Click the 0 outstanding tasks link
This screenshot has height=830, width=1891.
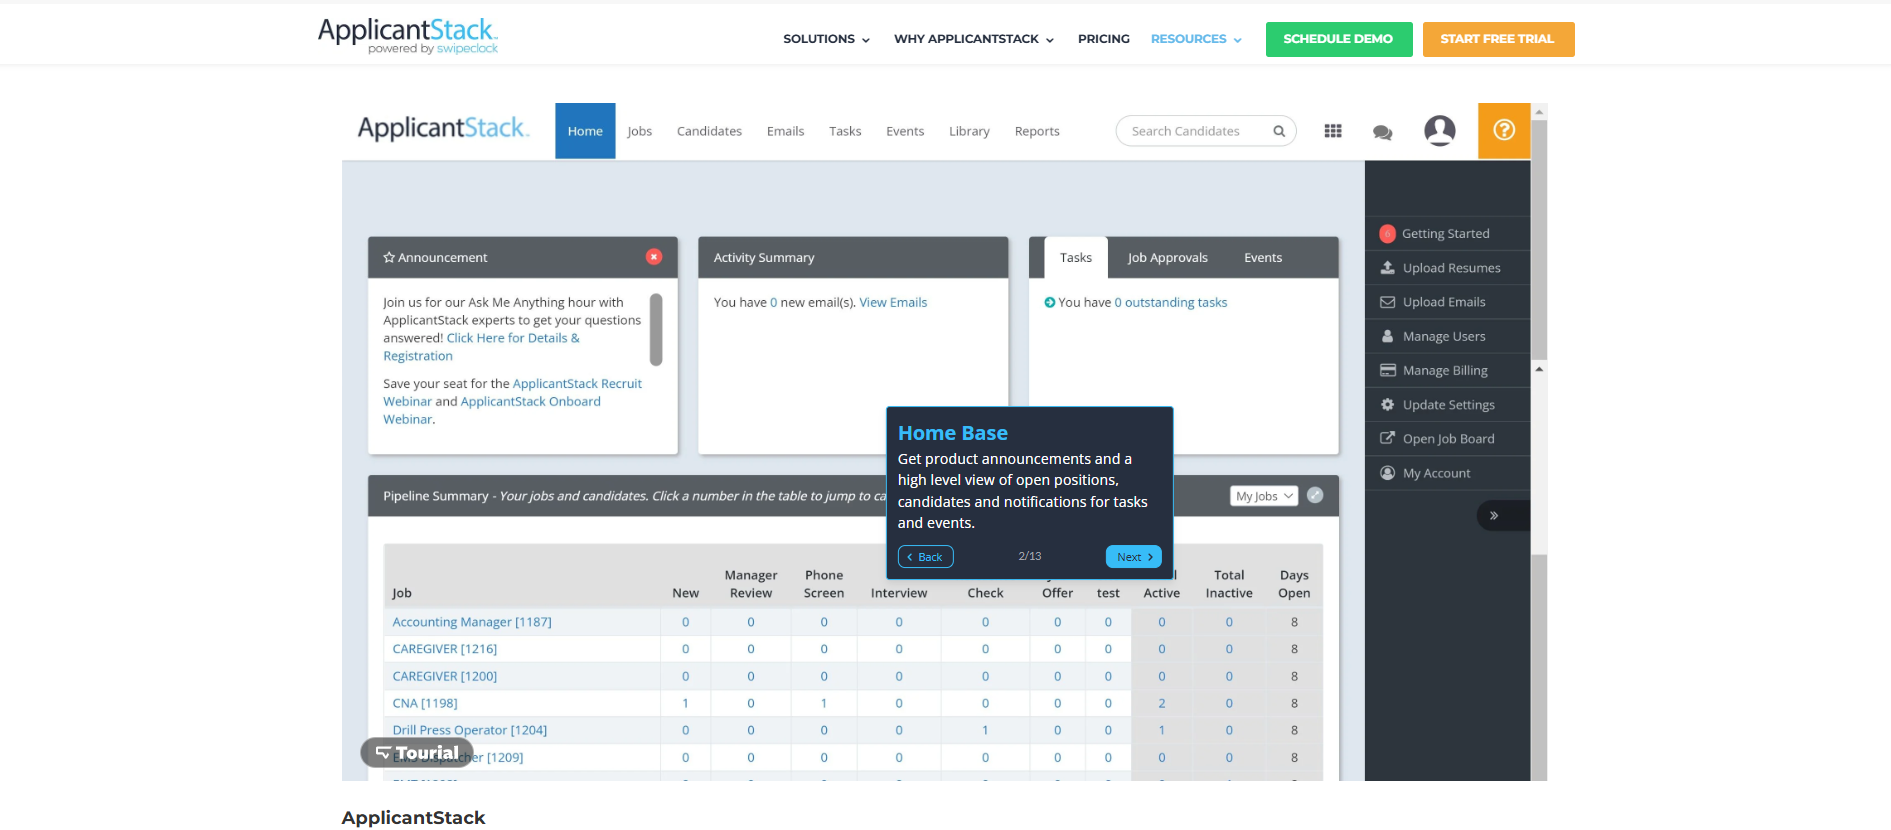[x=1171, y=303]
